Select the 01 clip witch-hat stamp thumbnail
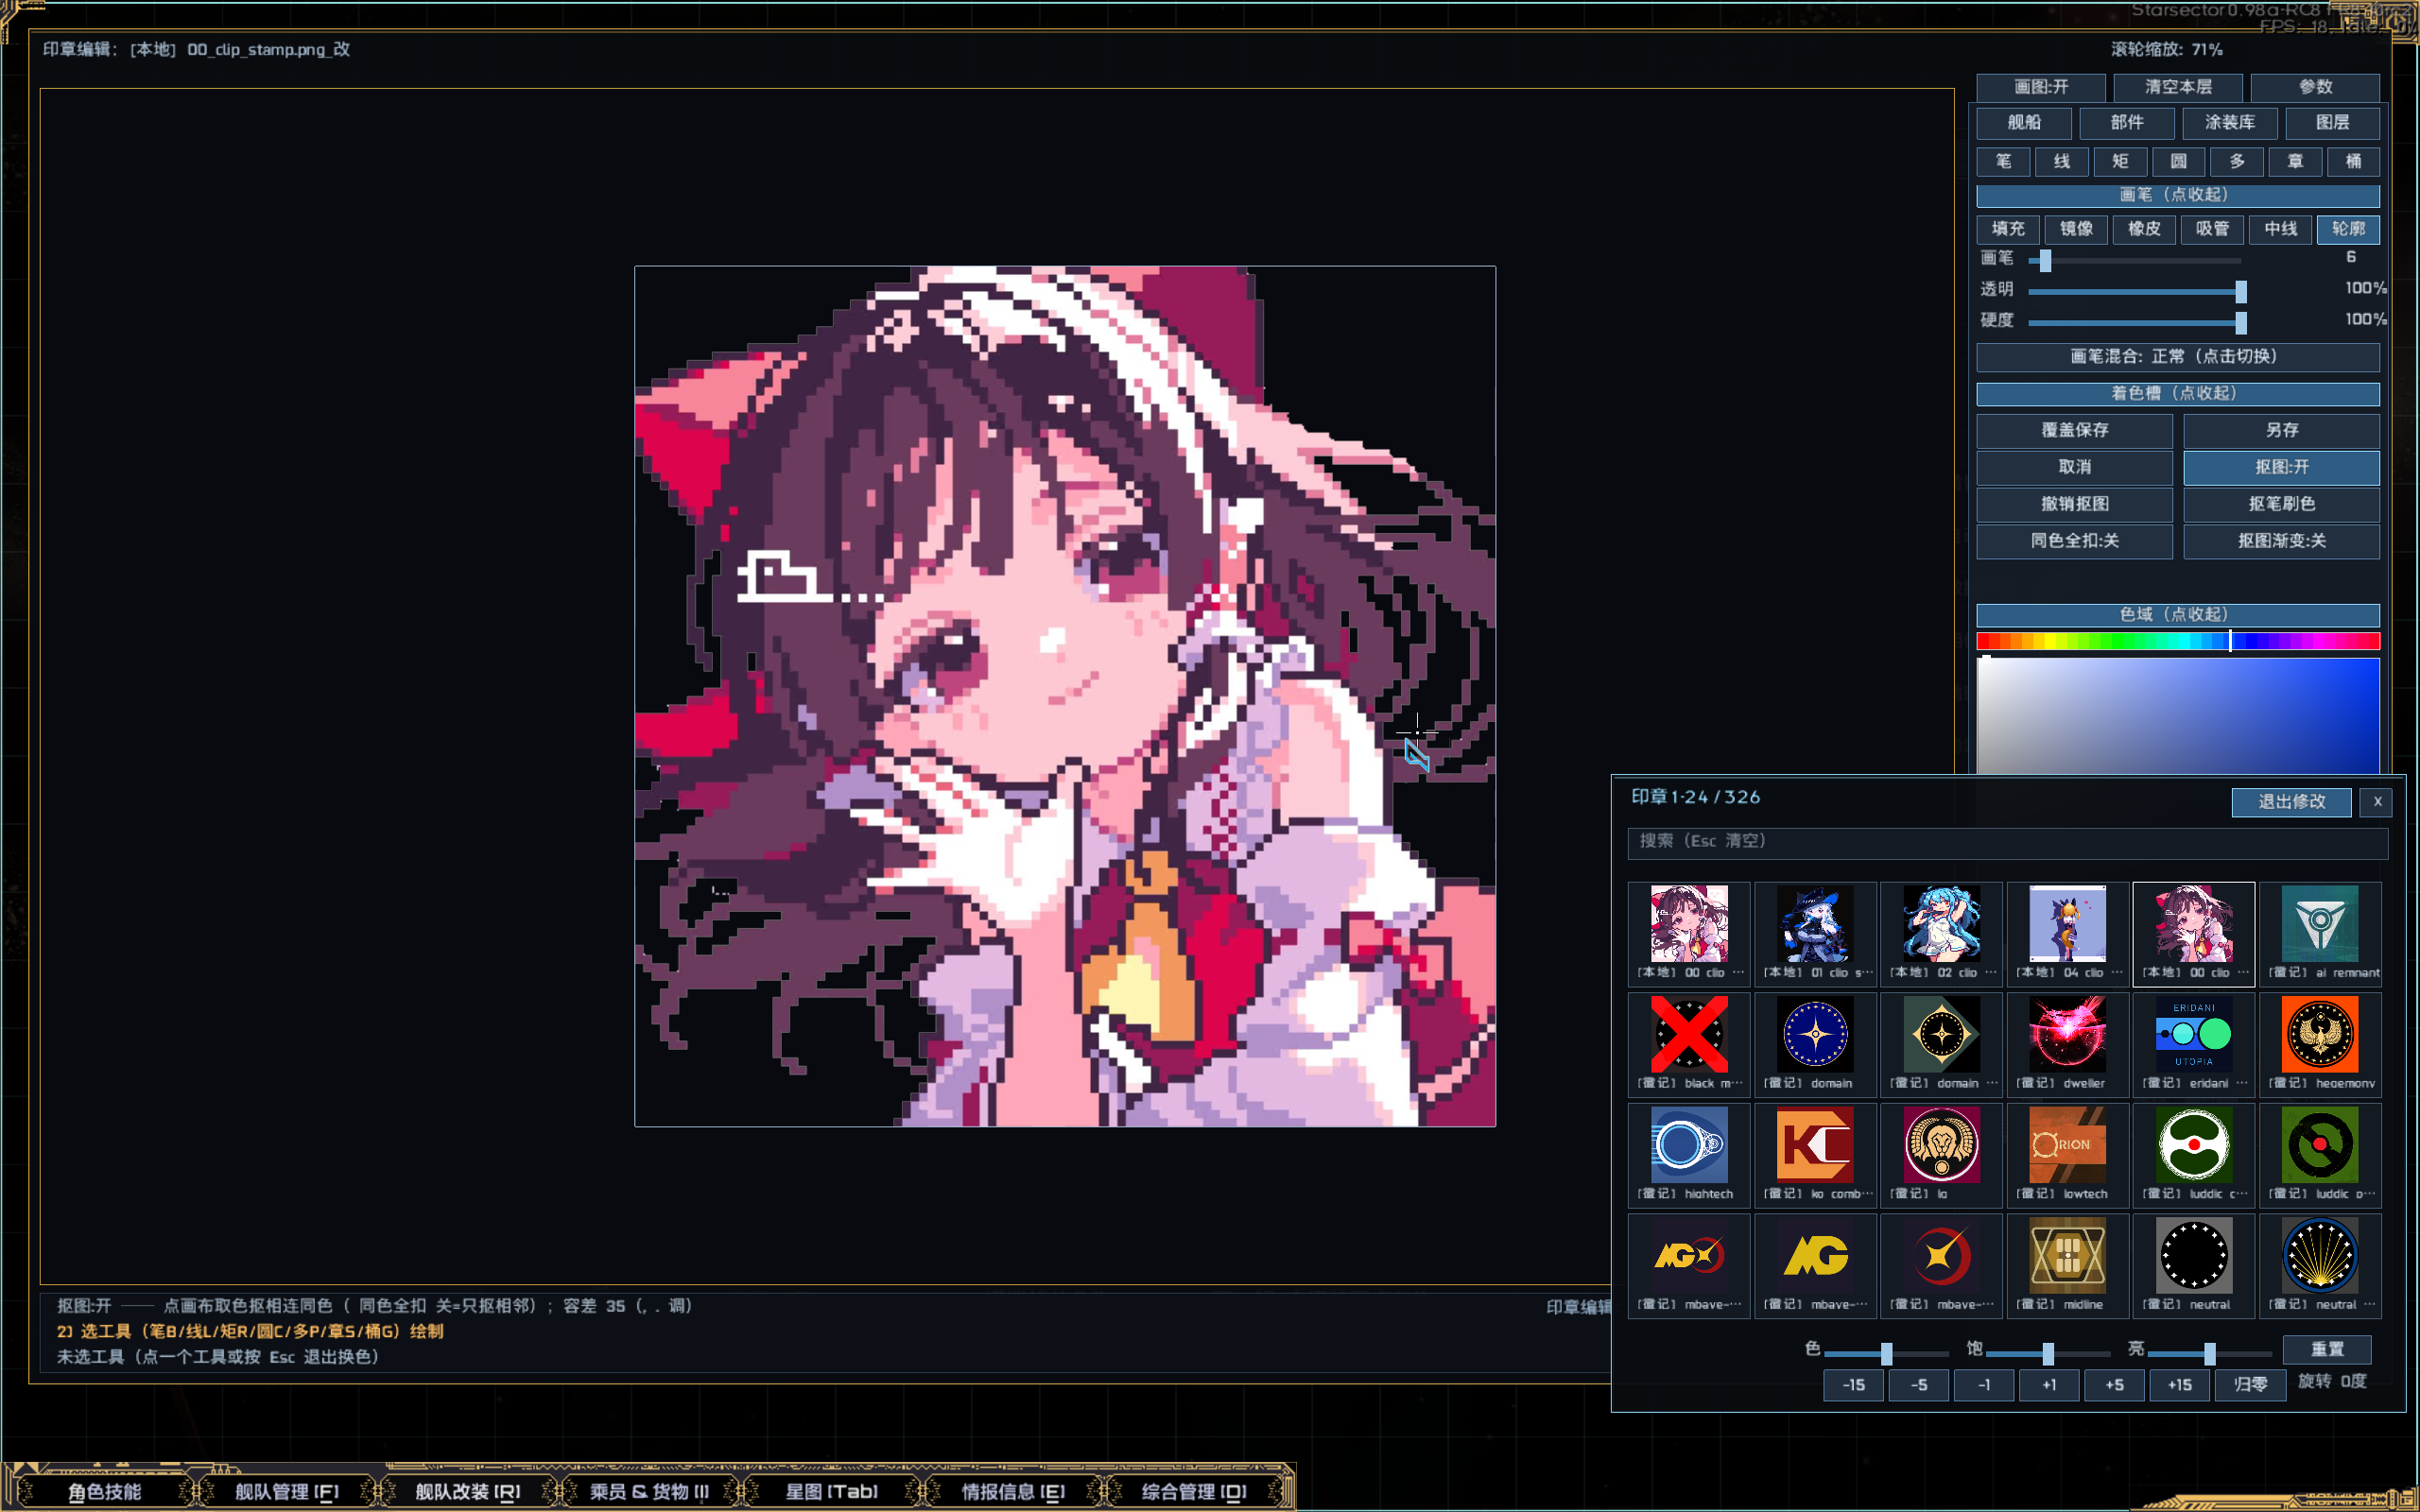 pyautogui.click(x=1815, y=933)
